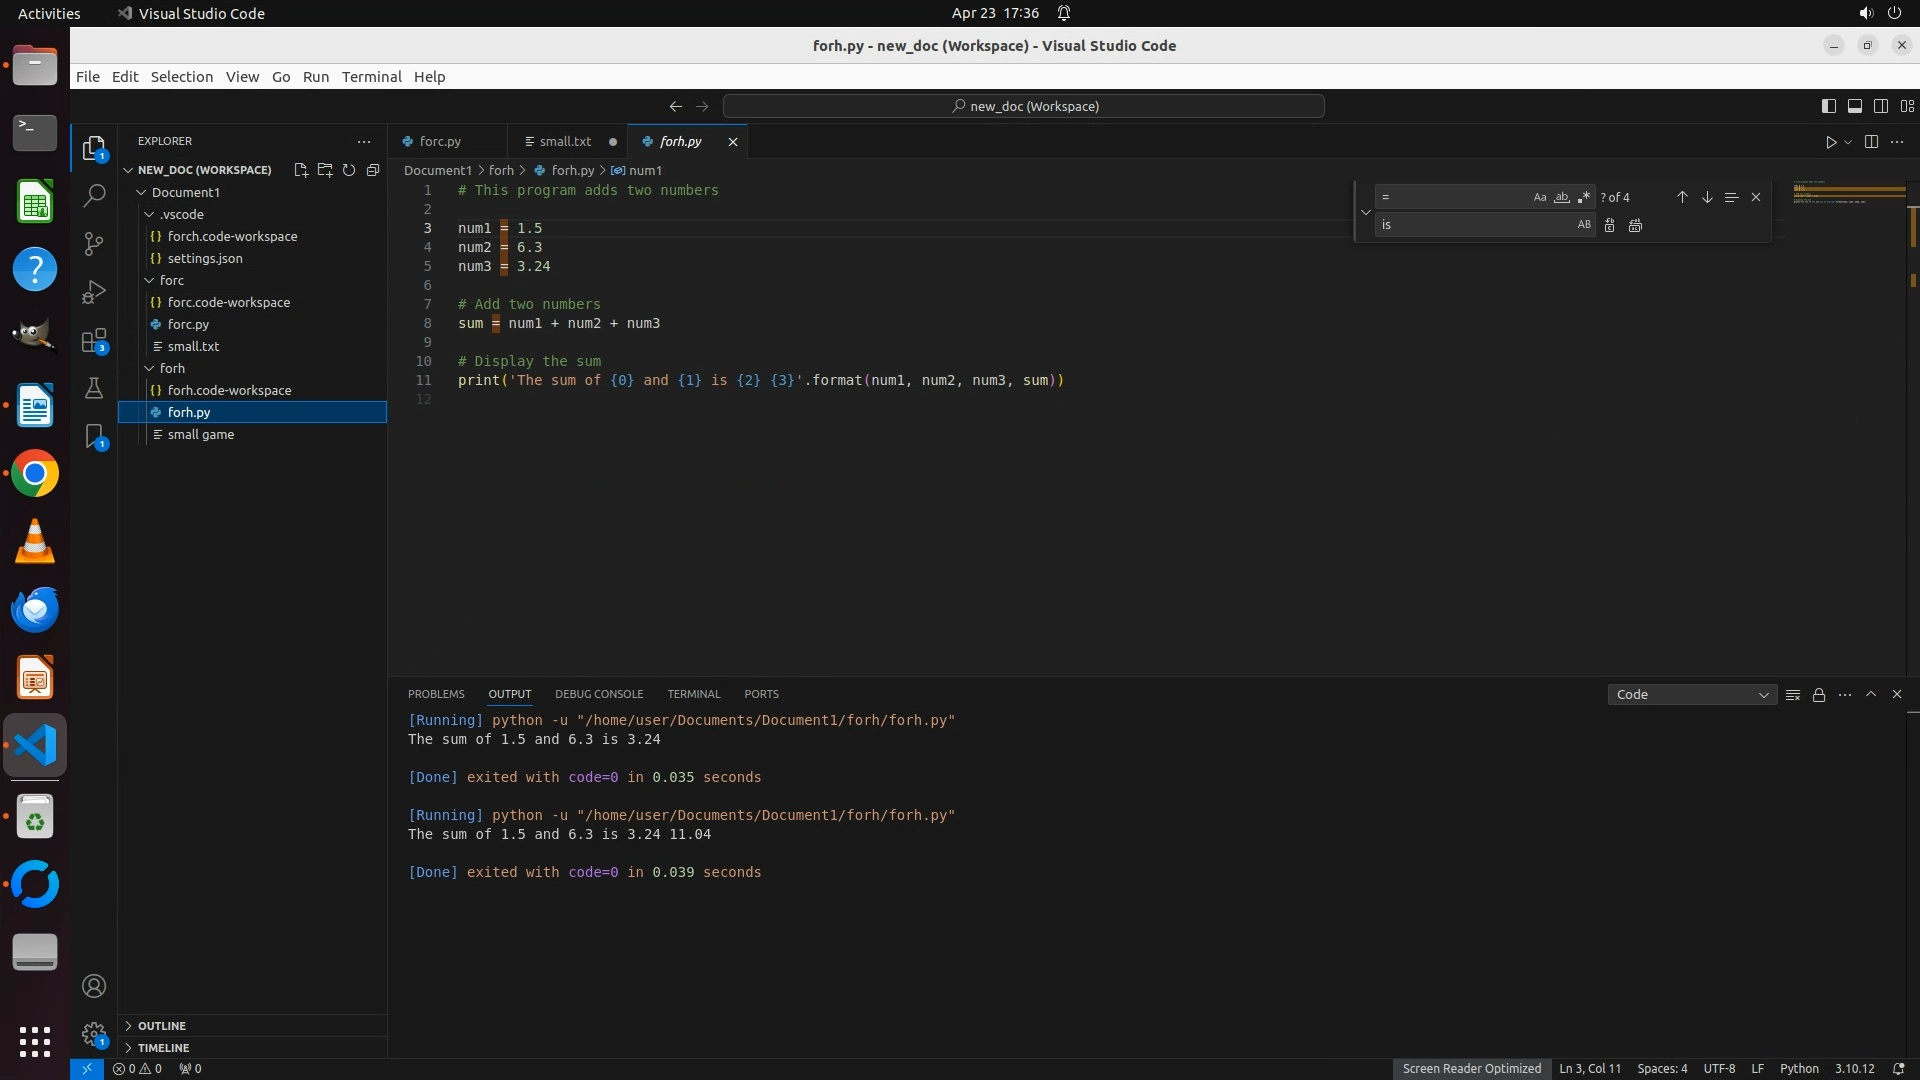Switch to the Debug Console tab

pyautogui.click(x=599, y=694)
